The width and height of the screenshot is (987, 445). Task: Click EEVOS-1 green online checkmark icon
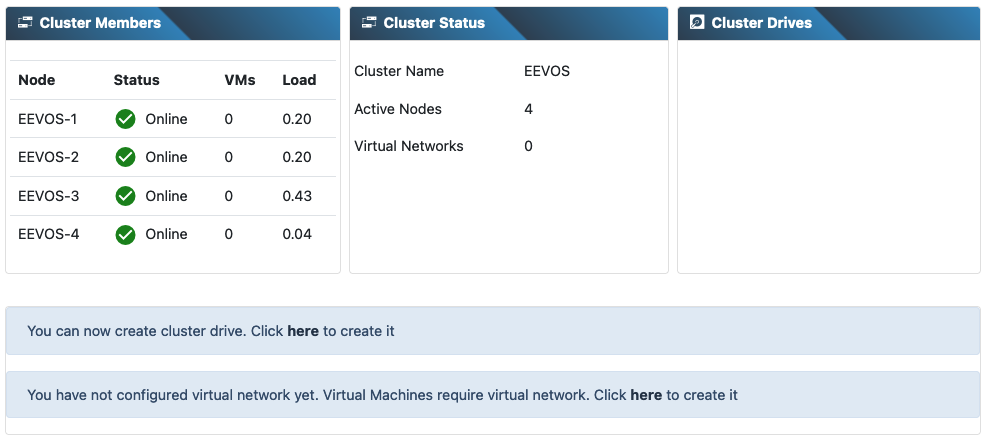coord(125,119)
